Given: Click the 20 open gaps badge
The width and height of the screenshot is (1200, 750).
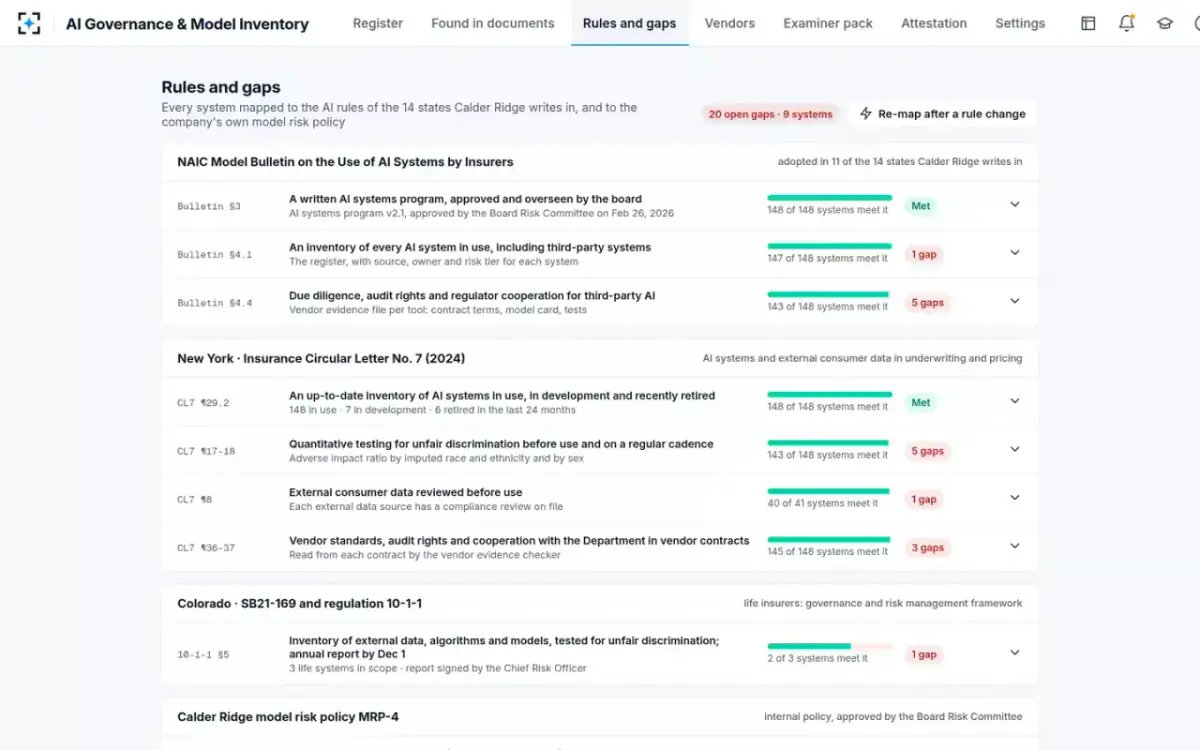Looking at the screenshot, I should pyautogui.click(x=770, y=114).
